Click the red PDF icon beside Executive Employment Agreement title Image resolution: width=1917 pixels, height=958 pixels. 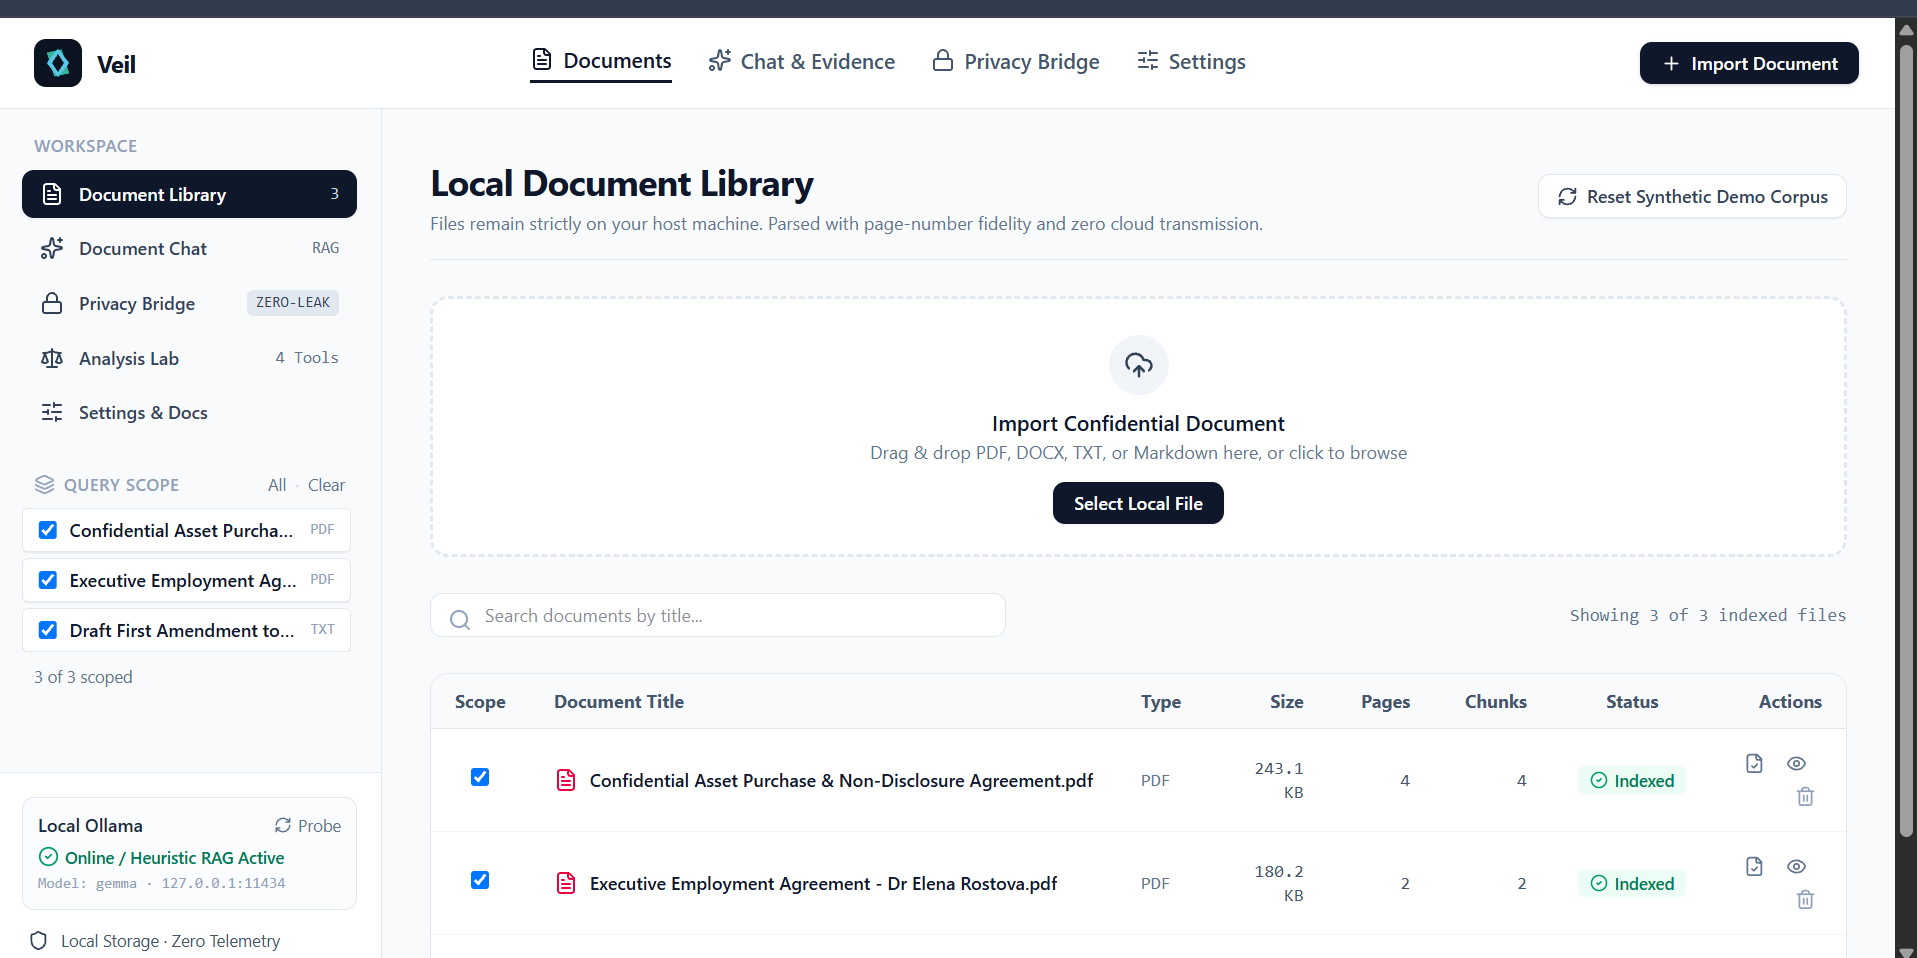coord(566,883)
